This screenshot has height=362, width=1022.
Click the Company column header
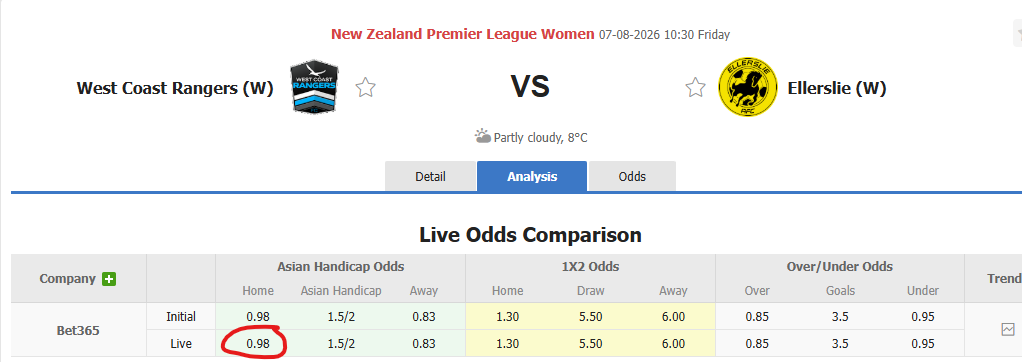(x=68, y=279)
